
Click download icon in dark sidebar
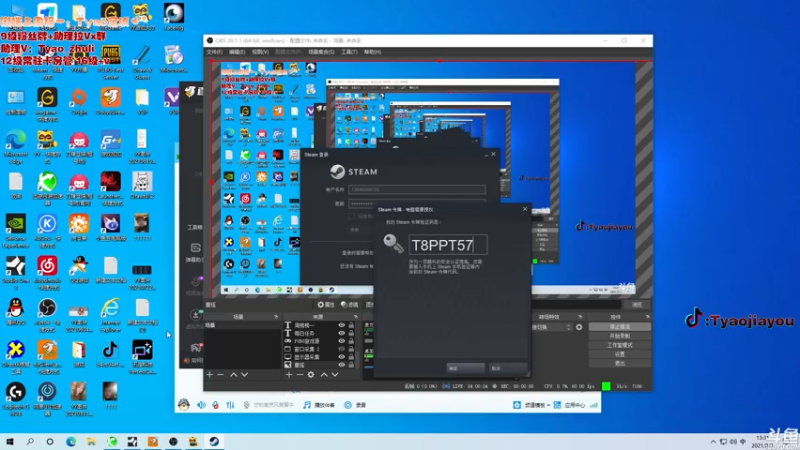195,314
